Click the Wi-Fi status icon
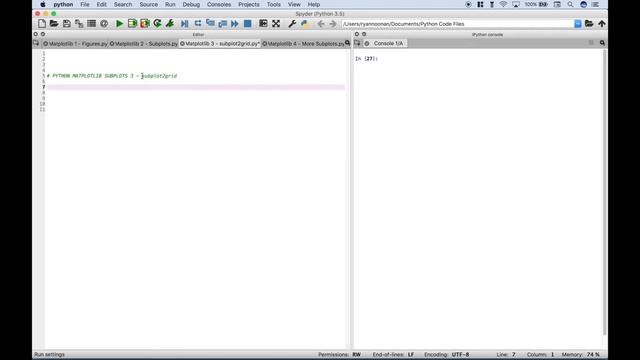This screenshot has width=640, height=360. 503,4
